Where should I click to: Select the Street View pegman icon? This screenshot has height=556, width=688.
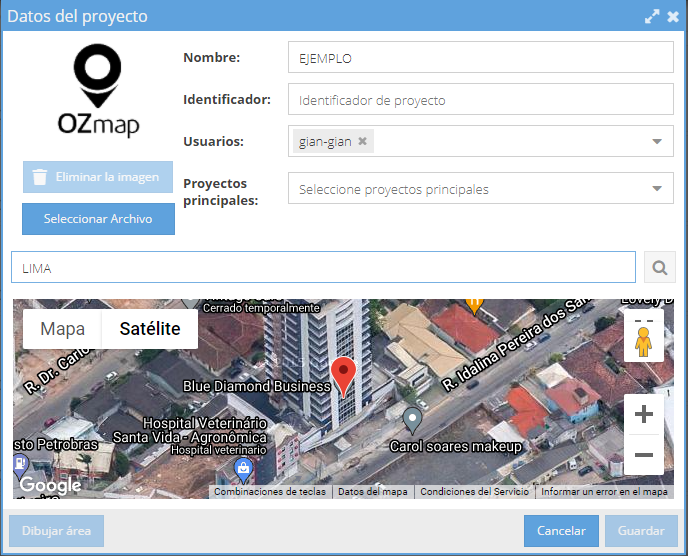pos(643,342)
